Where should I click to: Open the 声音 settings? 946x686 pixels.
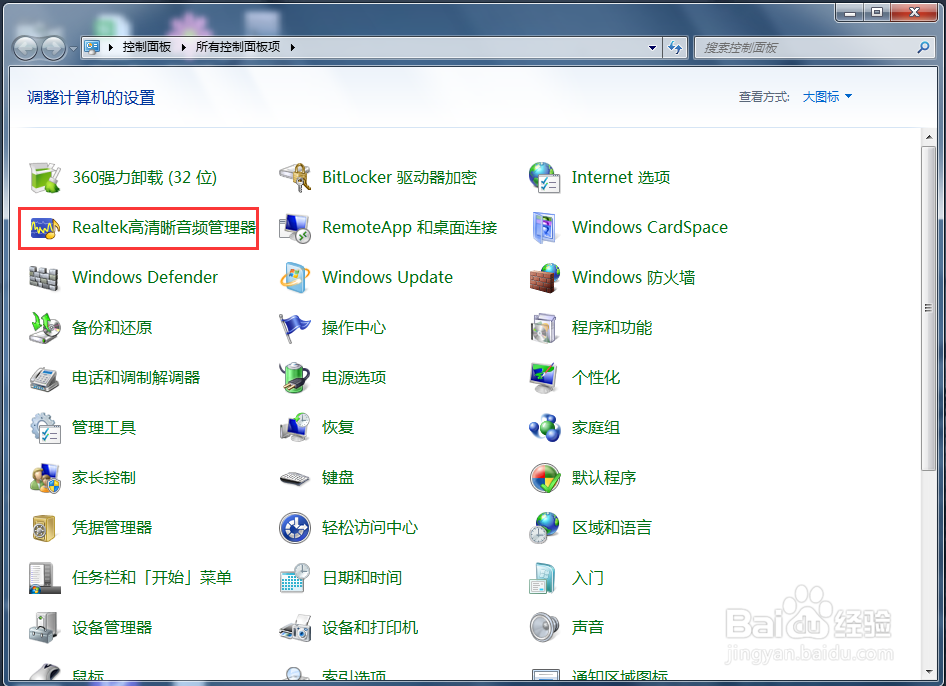[588, 627]
